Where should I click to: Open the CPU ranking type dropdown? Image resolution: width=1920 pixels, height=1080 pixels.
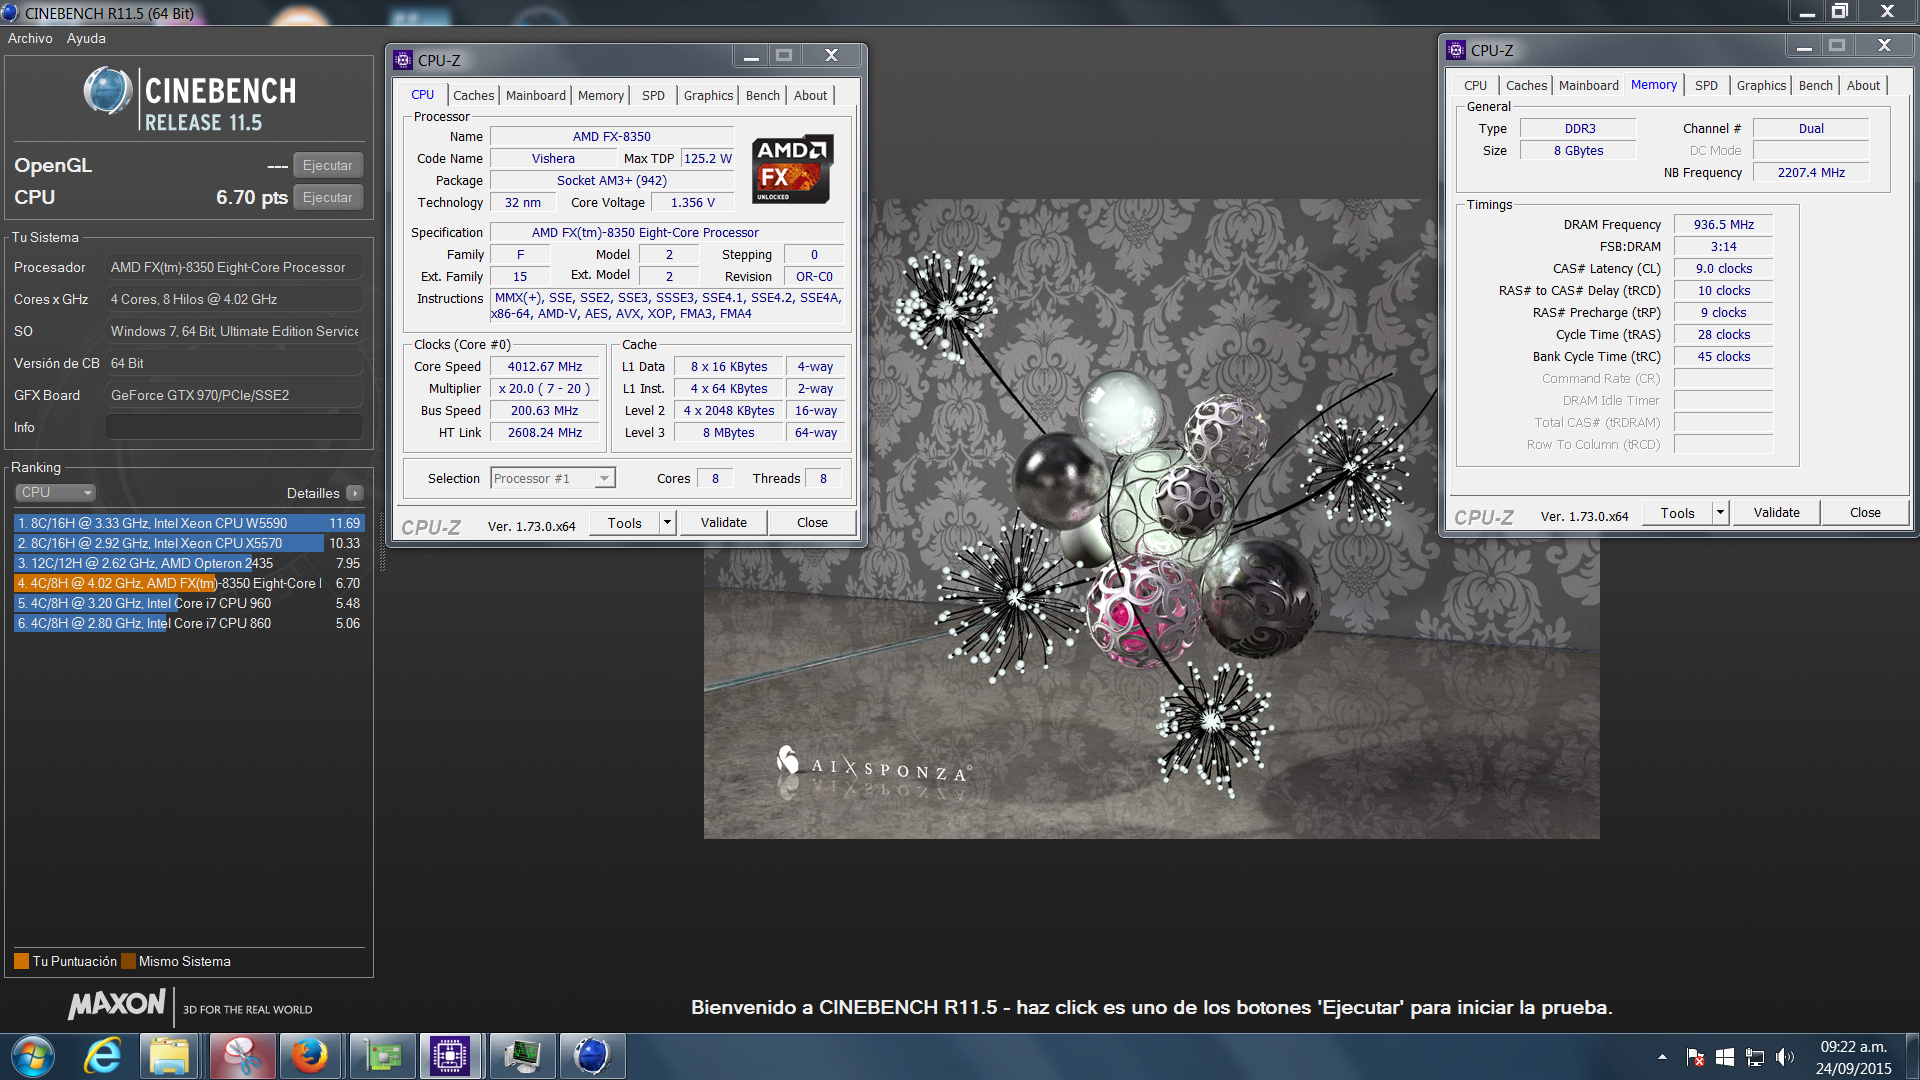[x=56, y=493]
